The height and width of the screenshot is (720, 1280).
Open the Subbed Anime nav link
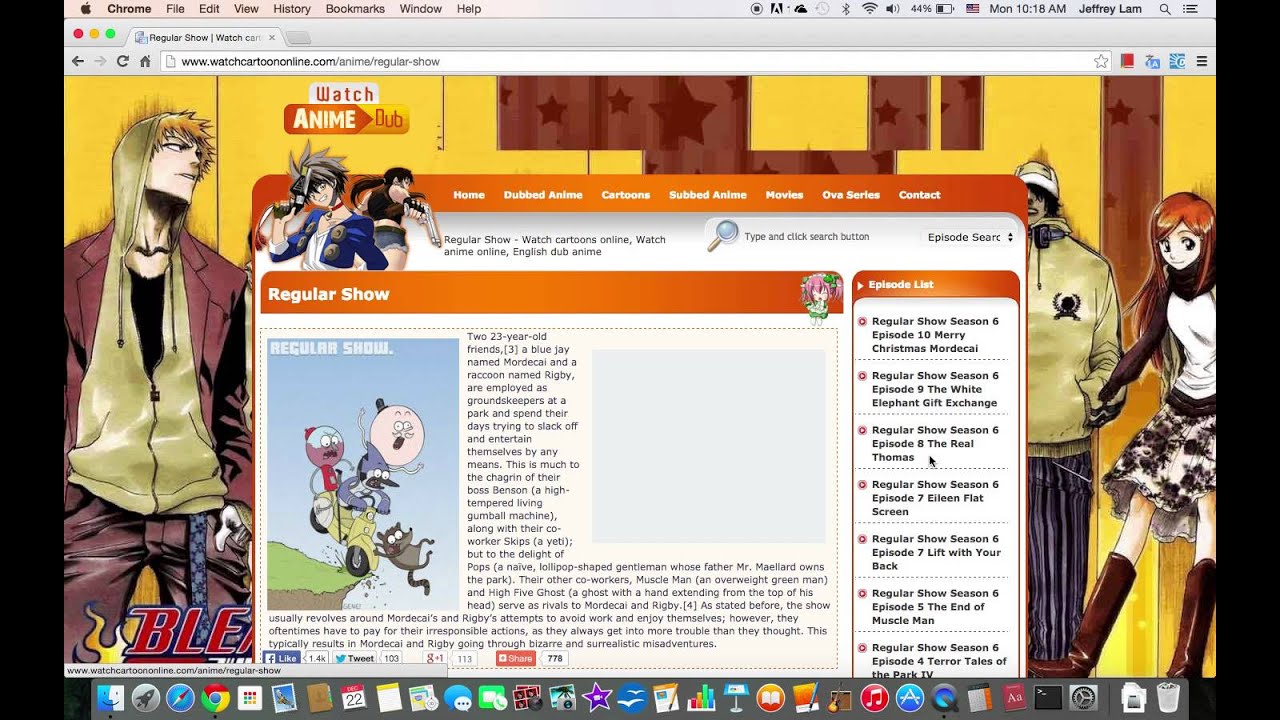pos(708,195)
